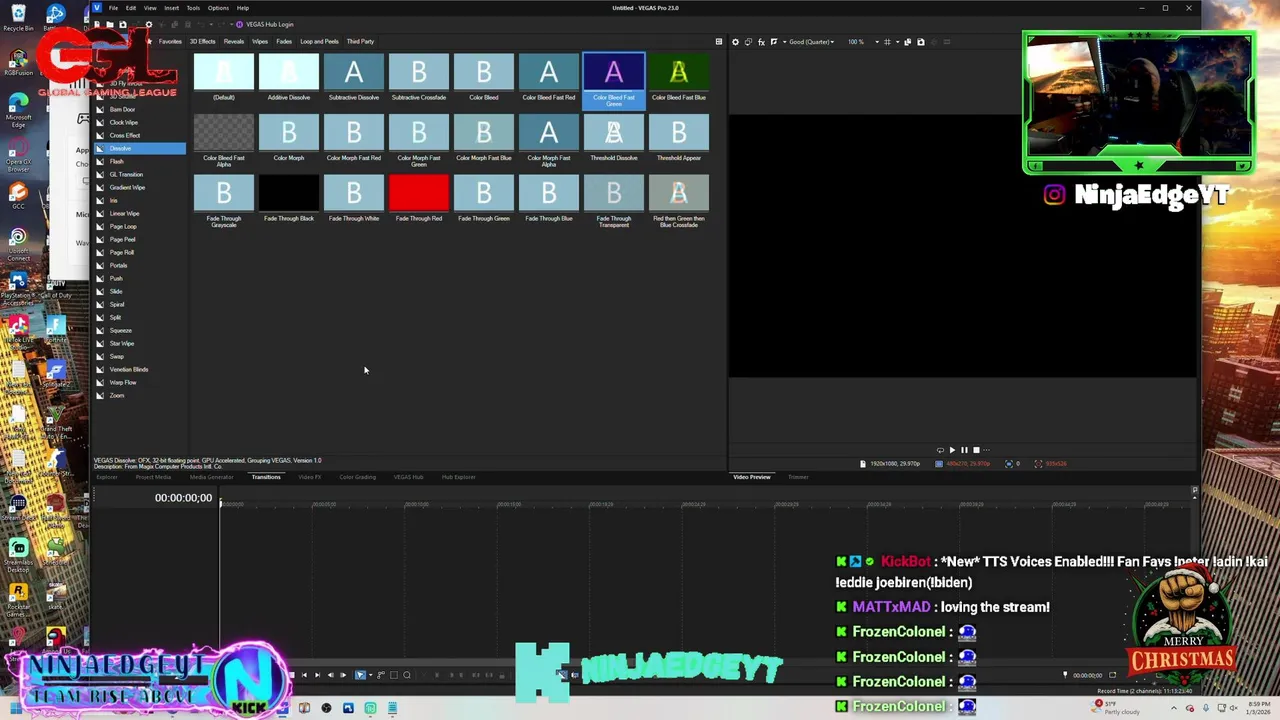Select Red then Green then Blue Crossfade
The height and width of the screenshot is (720, 1280).
click(x=679, y=193)
